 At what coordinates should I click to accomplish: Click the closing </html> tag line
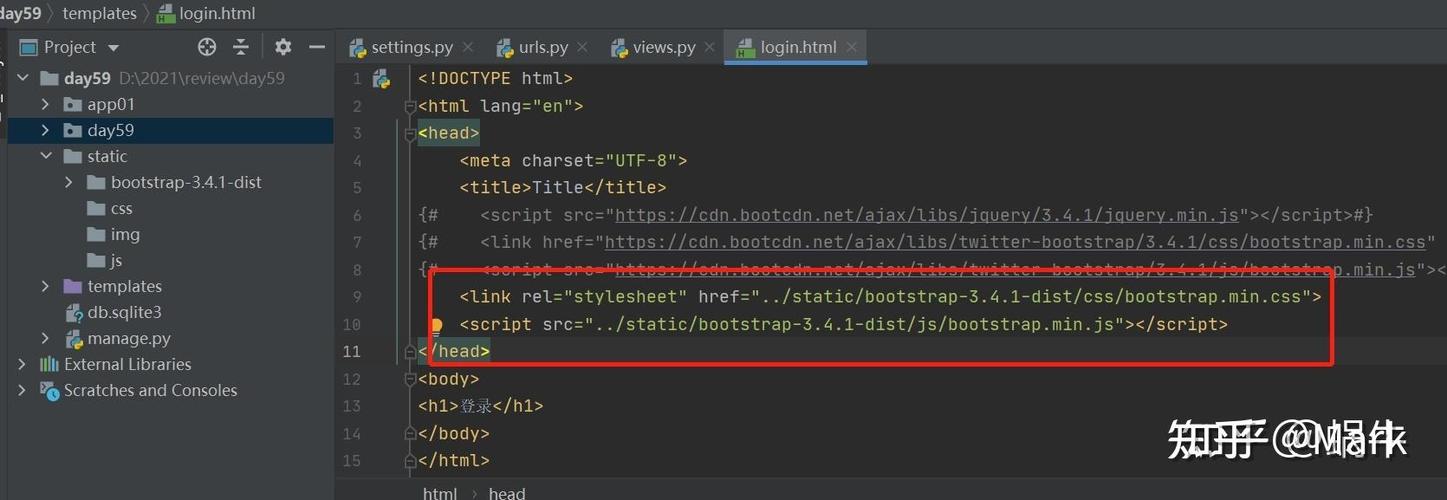coord(454,461)
